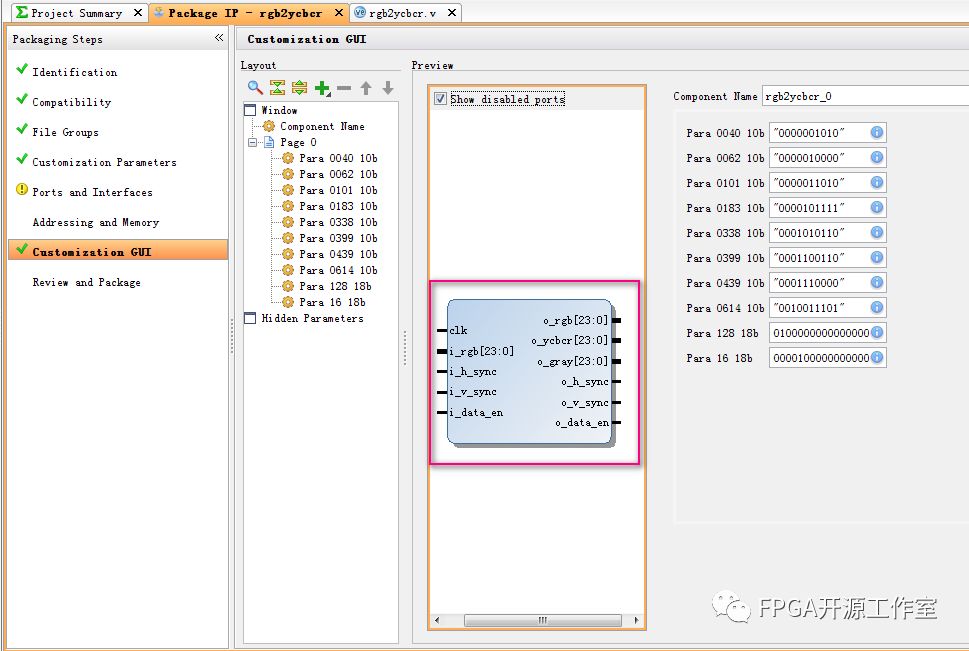
Task: Click info icon beside Para 0040 10b field
Action: [877, 133]
